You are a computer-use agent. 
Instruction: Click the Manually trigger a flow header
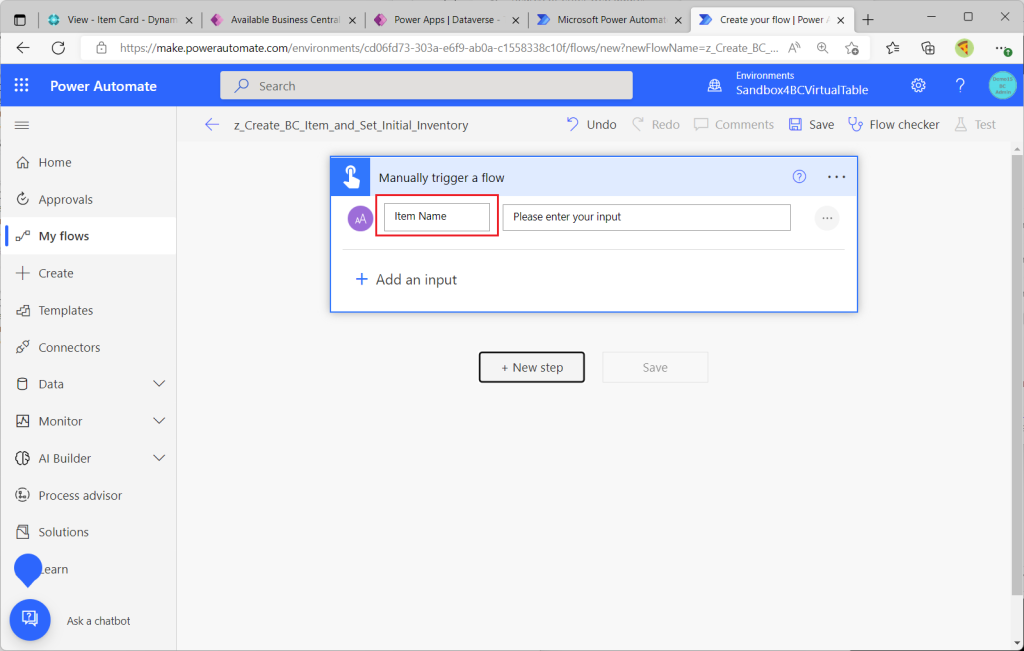click(x=594, y=177)
